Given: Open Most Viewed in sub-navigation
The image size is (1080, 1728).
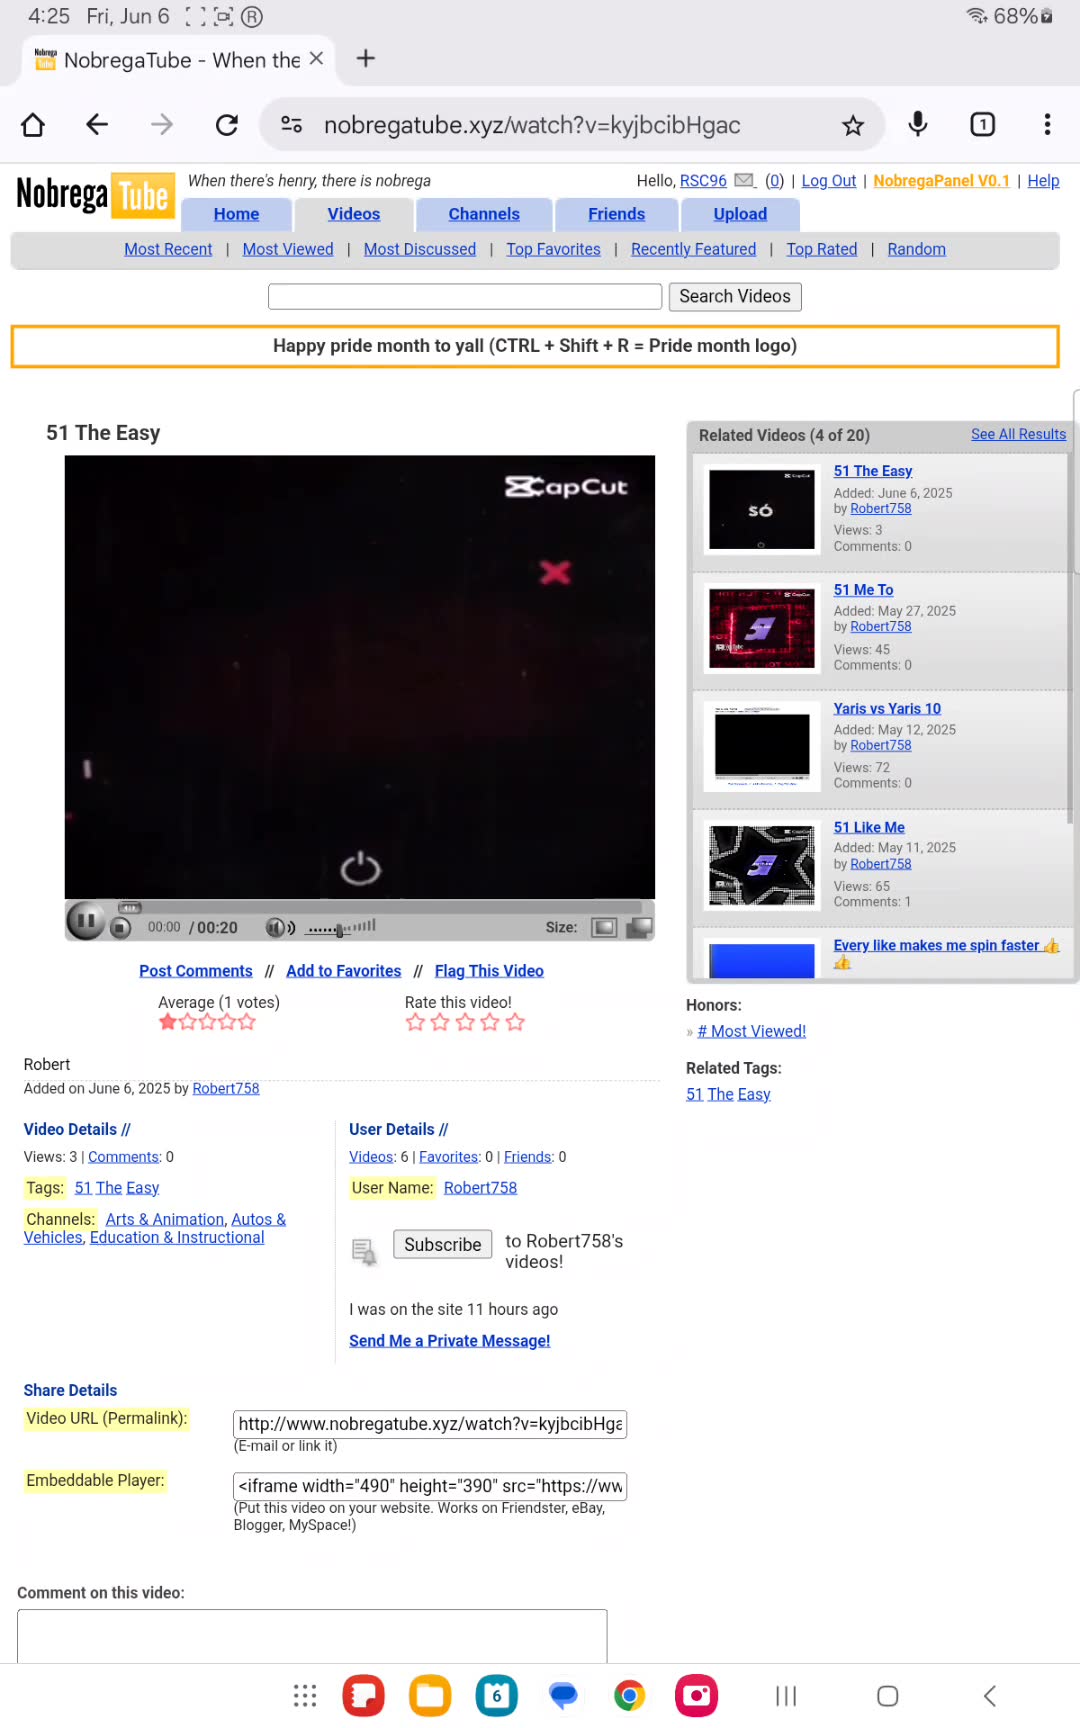Looking at the screenshot, I should [x=288, y=249].
